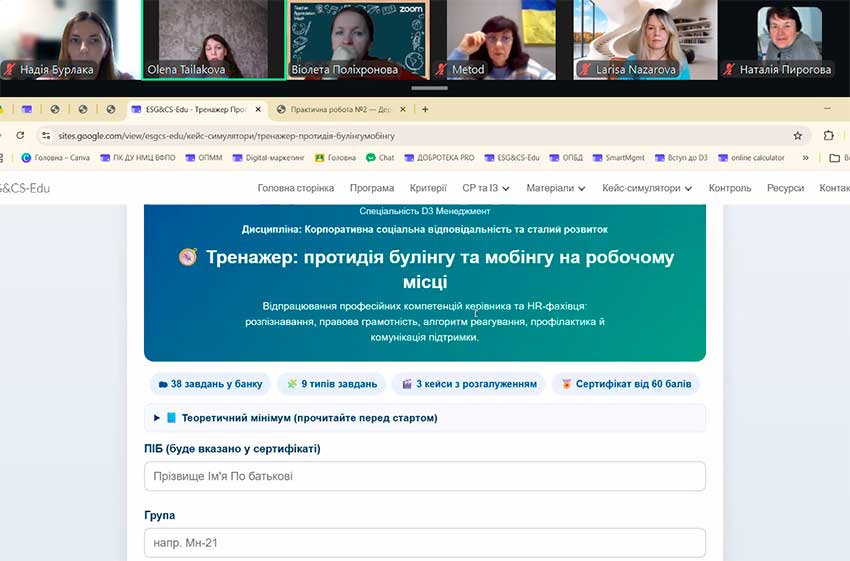Go to Головна сторінка in site menu

pyautogui.click(x=295, y=188)
